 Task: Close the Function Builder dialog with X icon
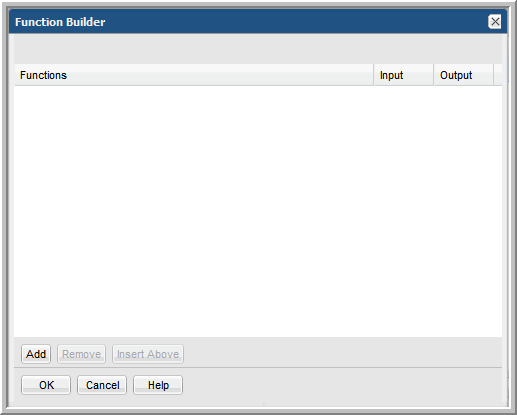pyautogui.click(x=495, y=22)
